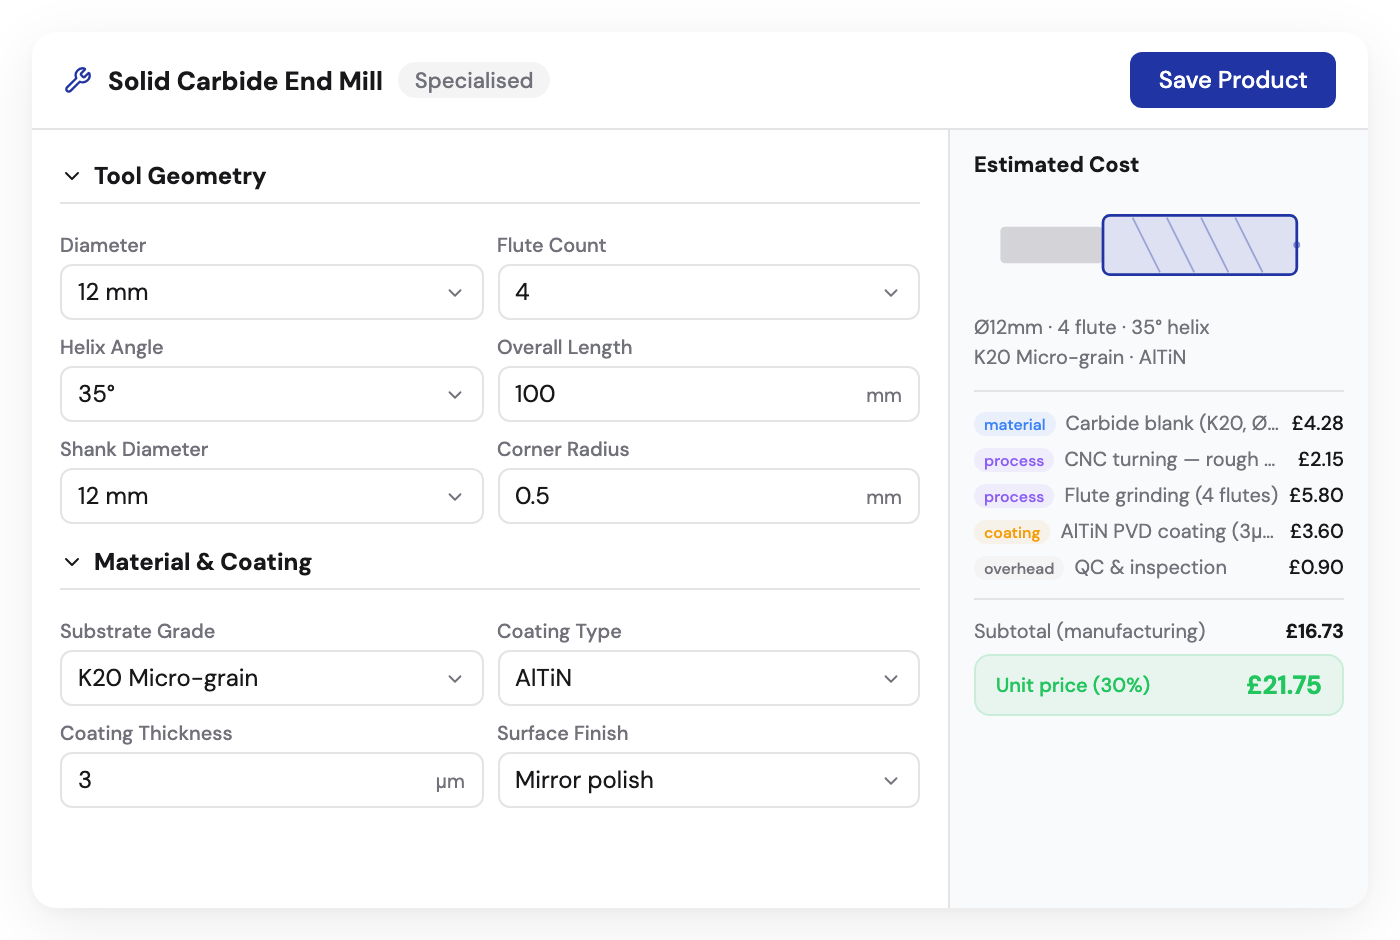Open the Diameter dropdown
This screenshot has width=1400, height=940.
pyautogui.click(x=271, y=292)
